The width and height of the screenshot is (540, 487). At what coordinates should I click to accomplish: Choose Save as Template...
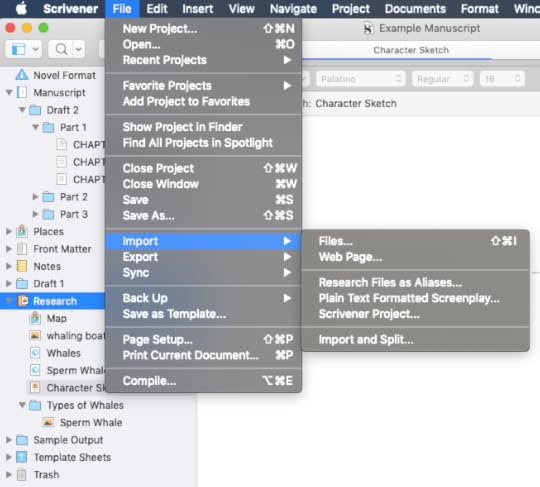[x=204, y=314]
